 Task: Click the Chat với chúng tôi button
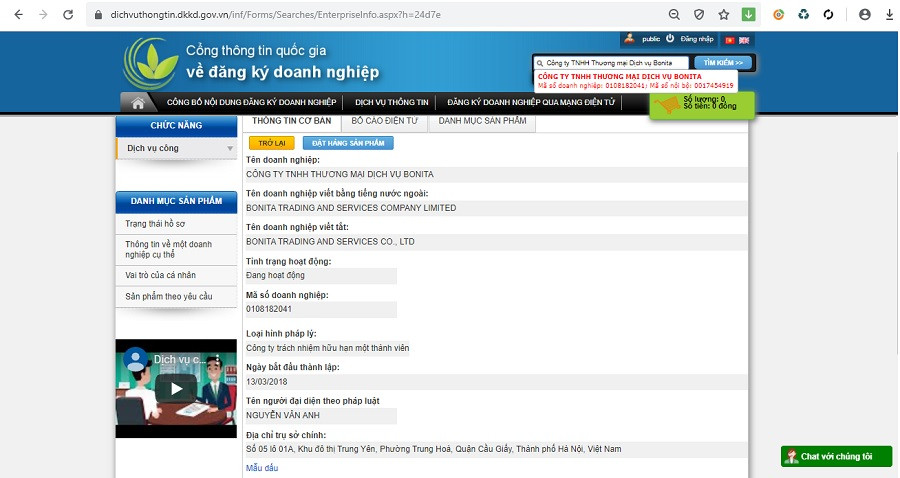(x=836, y=457)
